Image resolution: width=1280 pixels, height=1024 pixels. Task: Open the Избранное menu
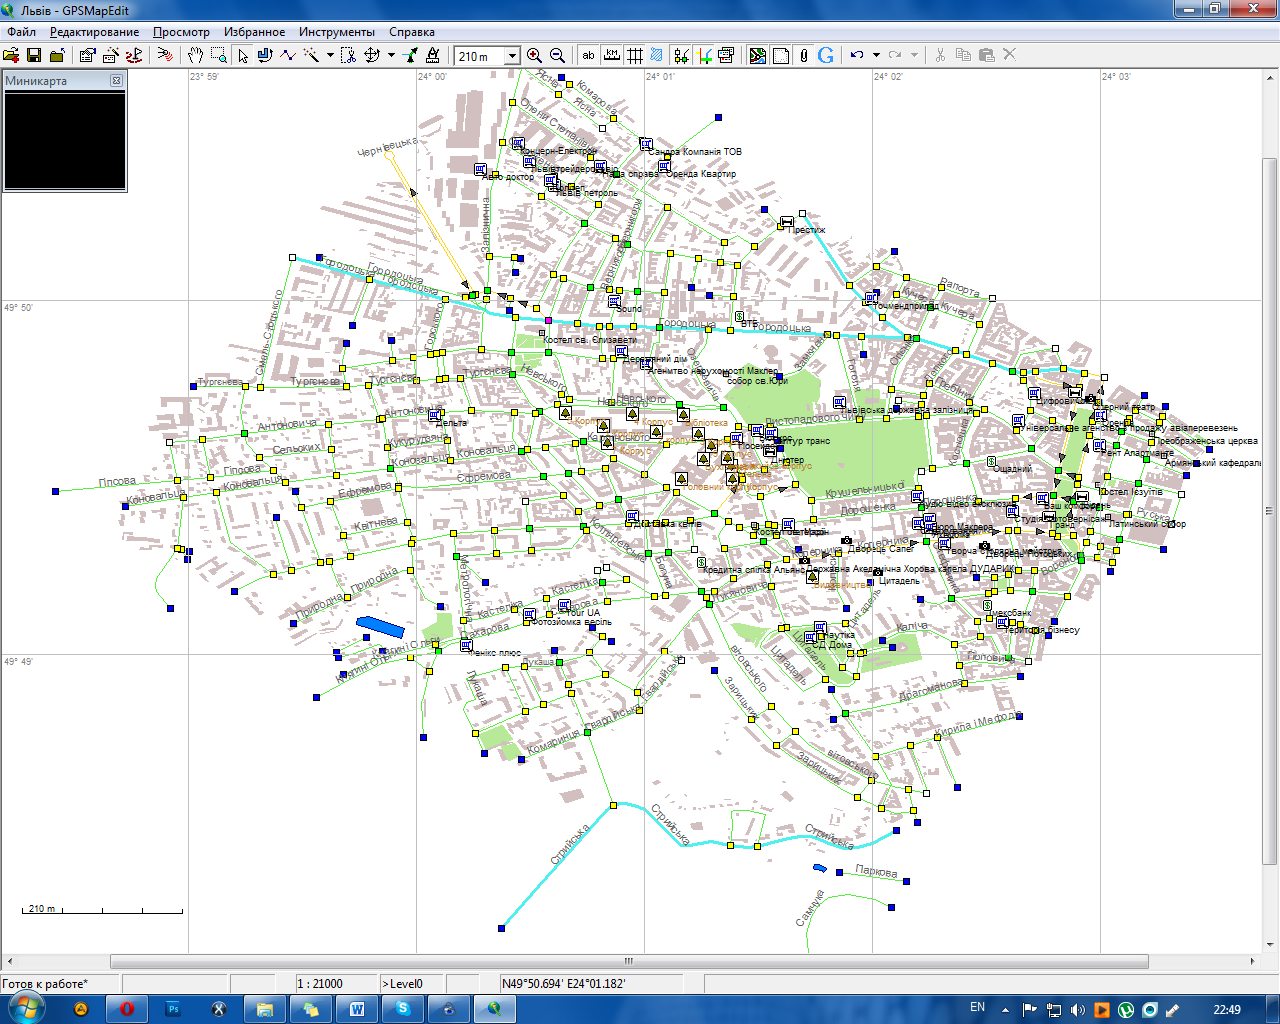[x=254, y=32]
